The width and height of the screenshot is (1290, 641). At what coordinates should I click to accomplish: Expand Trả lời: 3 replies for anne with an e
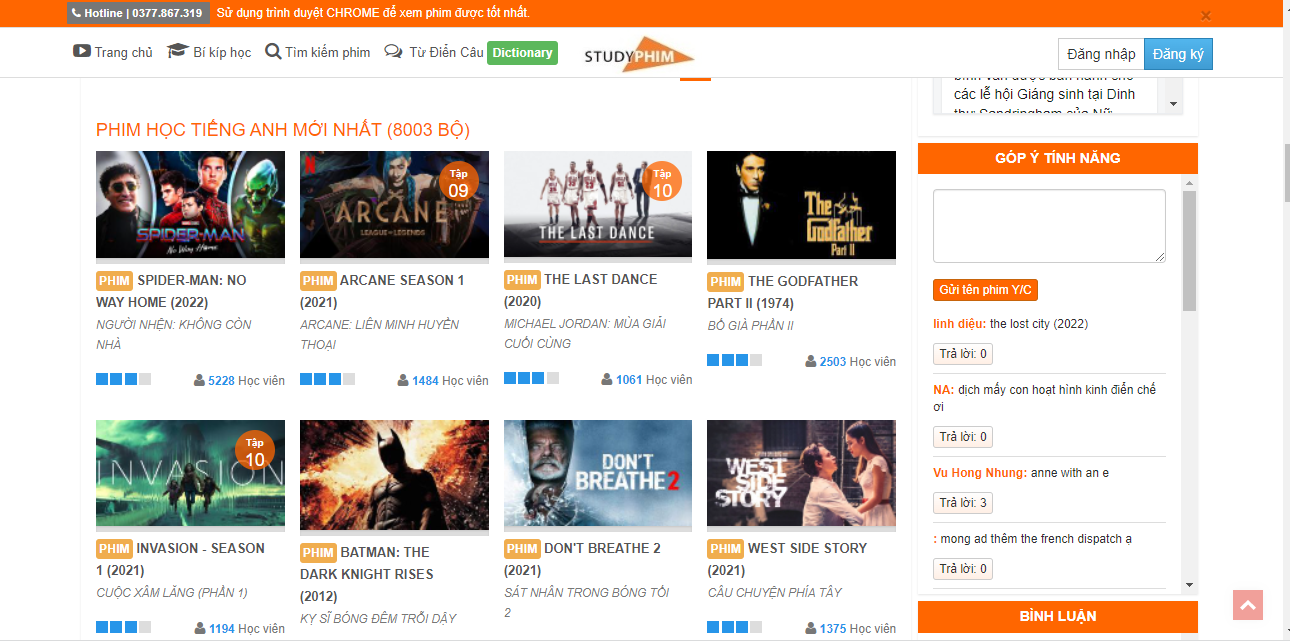pyautogui.click(x=962, y=503)
